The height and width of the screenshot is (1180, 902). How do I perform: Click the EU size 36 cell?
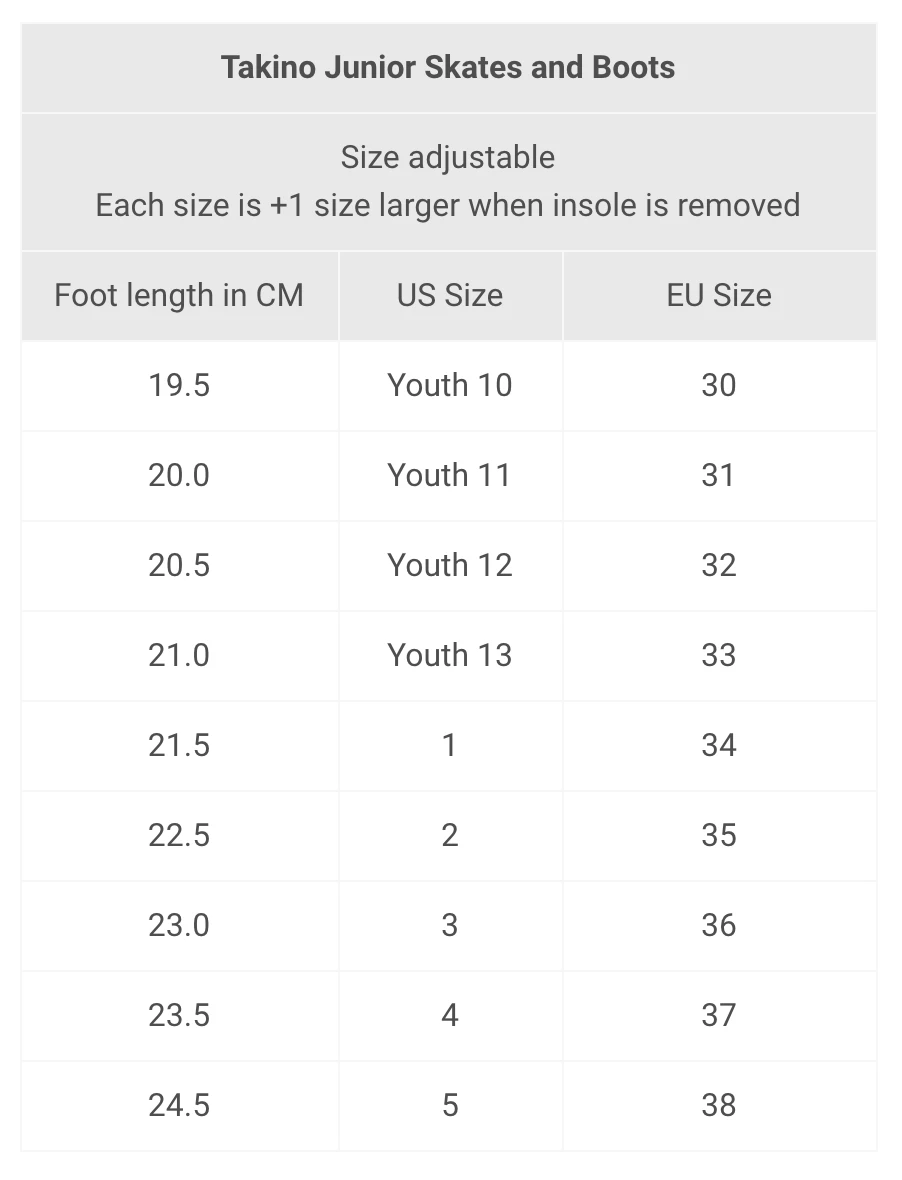tap(719, 925)
